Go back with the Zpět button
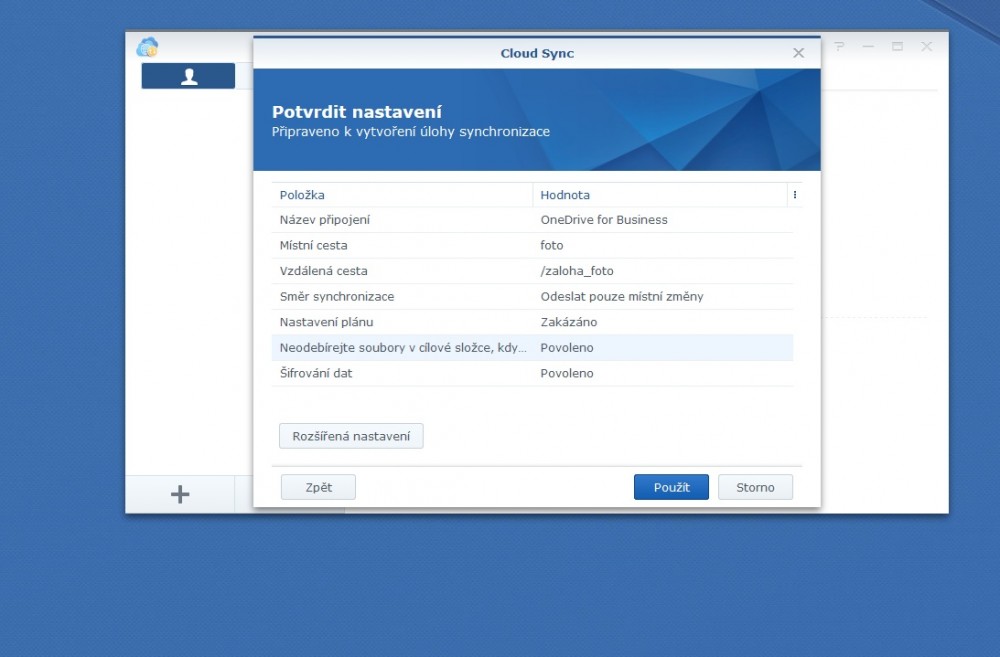The width and height of the screenshot is (1000, 657). (318, 487)
